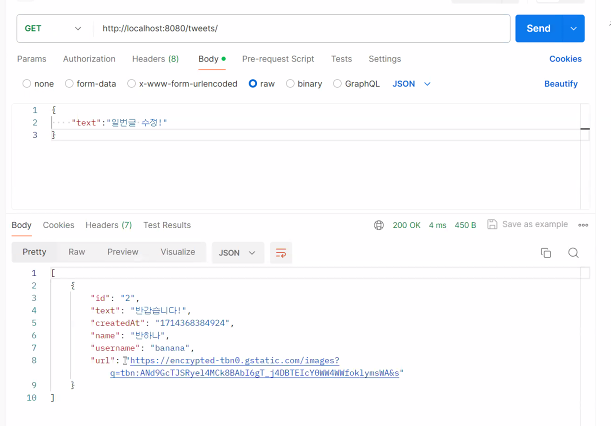The image size is (611, 426).
Task: Click the "name" response line
Action: point(129,336)
